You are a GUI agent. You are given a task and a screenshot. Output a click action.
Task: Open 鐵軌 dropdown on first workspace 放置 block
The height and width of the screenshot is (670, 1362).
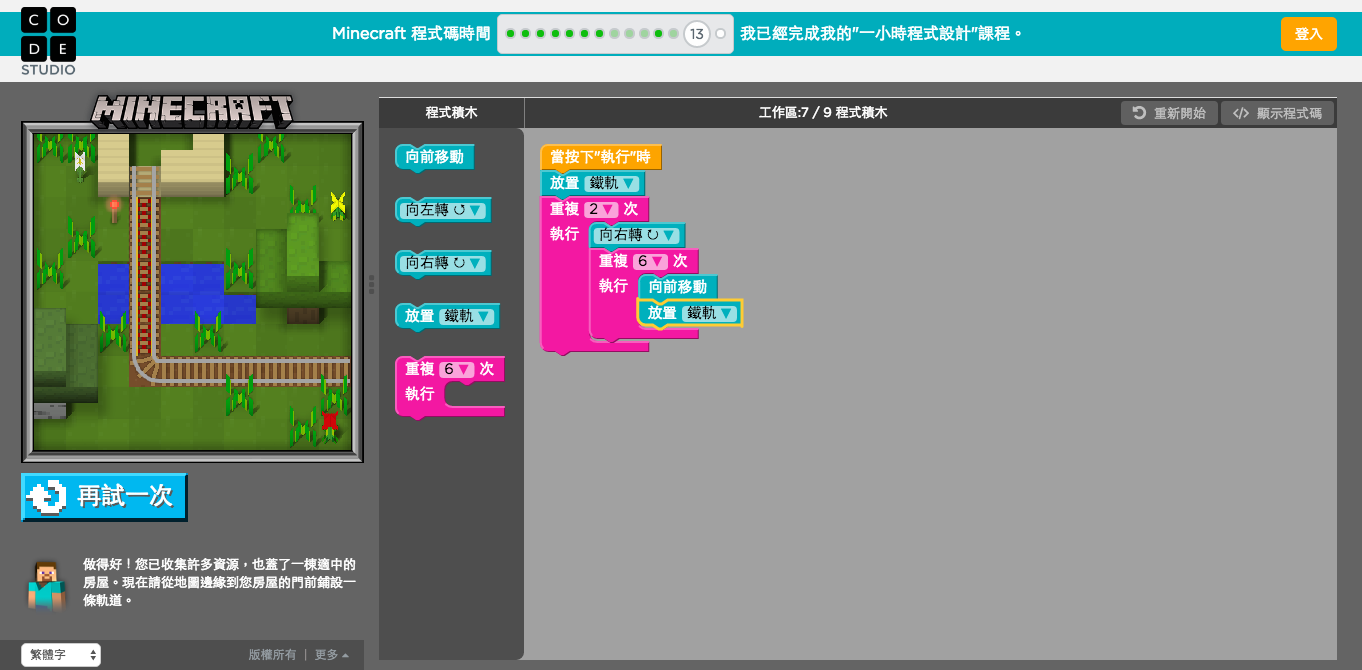pyautogui.click(x=612, y=183)
